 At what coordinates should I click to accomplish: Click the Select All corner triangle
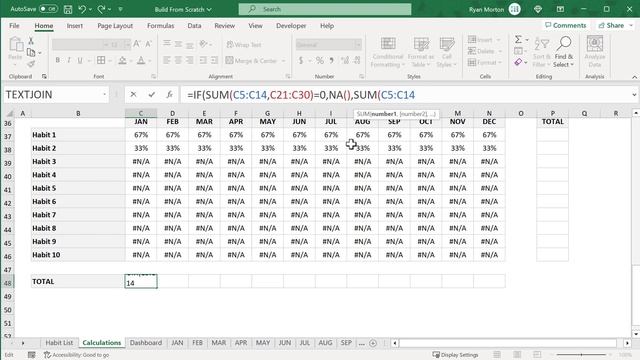[9, 113]
